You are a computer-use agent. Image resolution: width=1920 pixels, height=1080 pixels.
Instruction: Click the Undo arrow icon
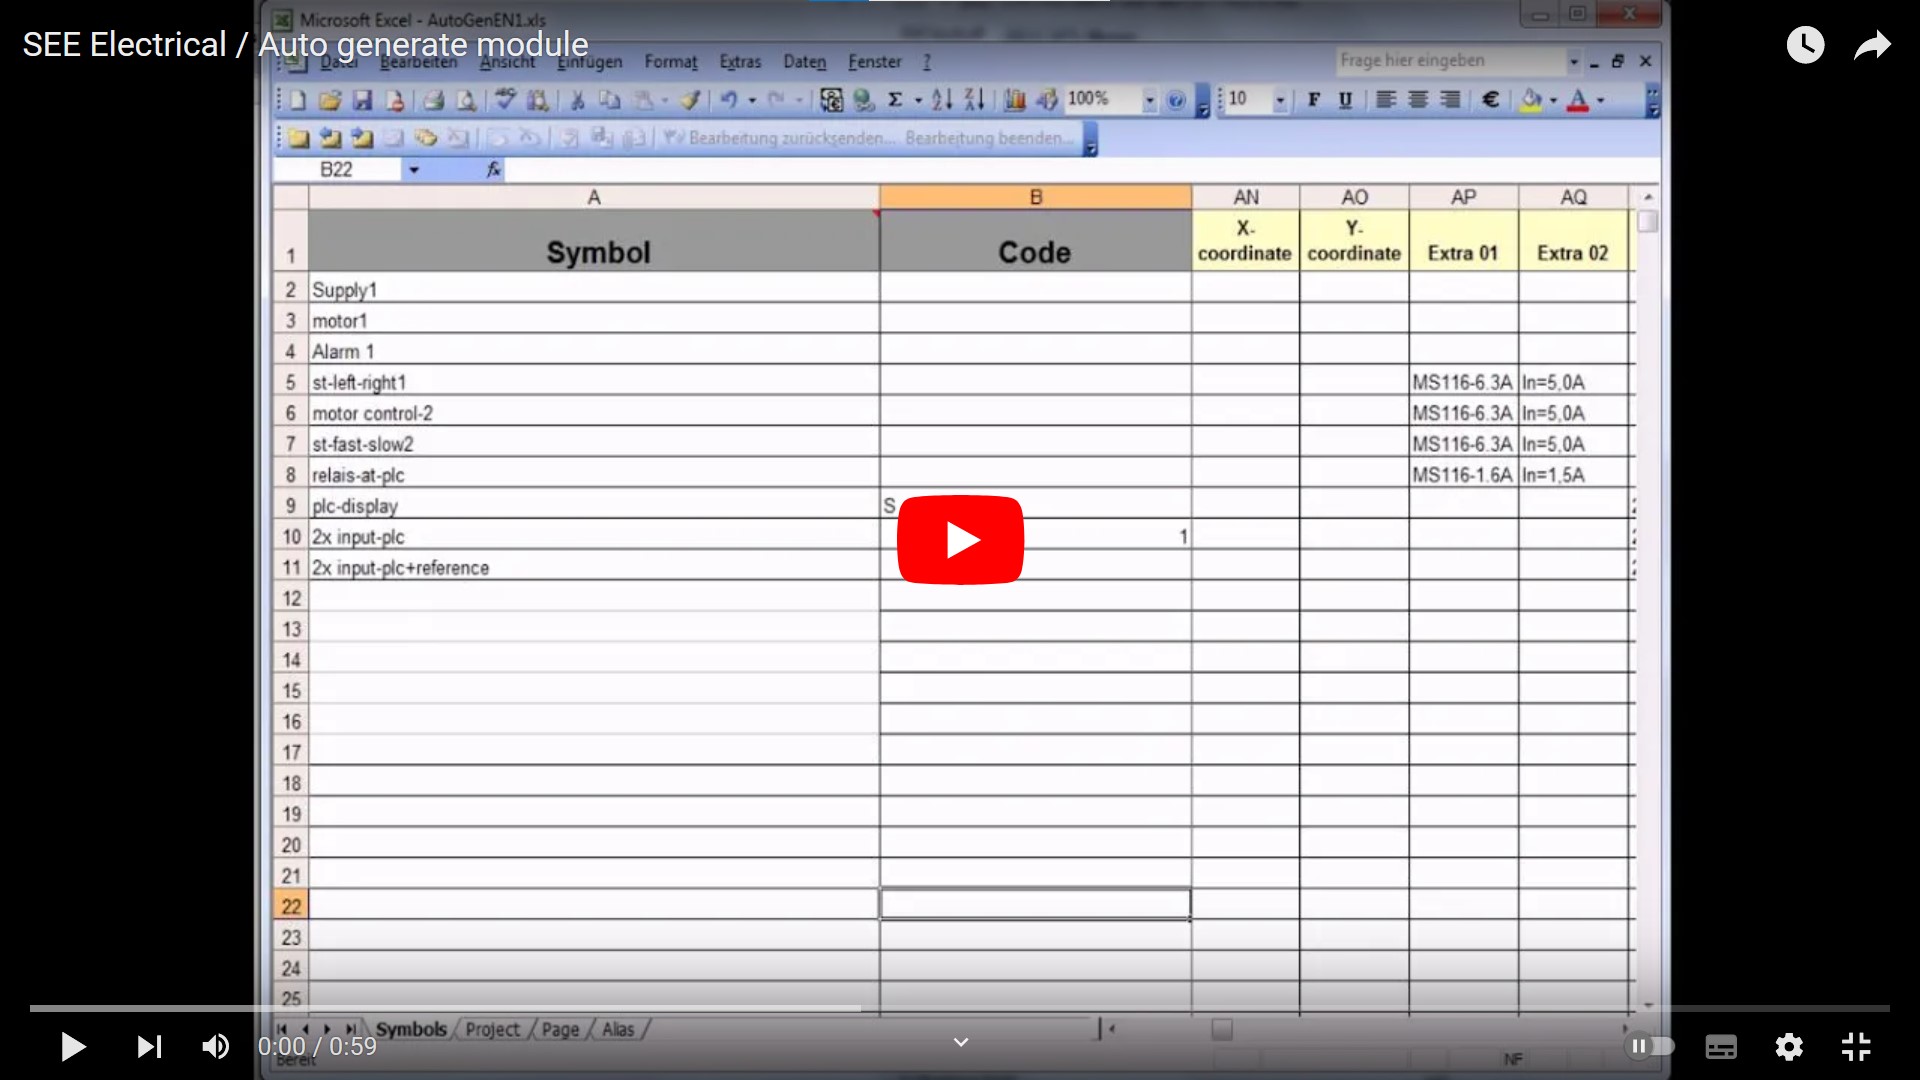click(x=728, y=100)
